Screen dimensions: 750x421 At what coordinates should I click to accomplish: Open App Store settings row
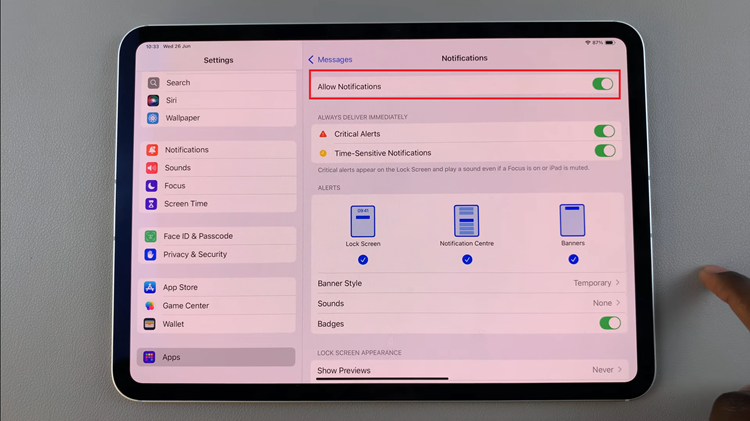pyautogui.click(x=217, y=287)
